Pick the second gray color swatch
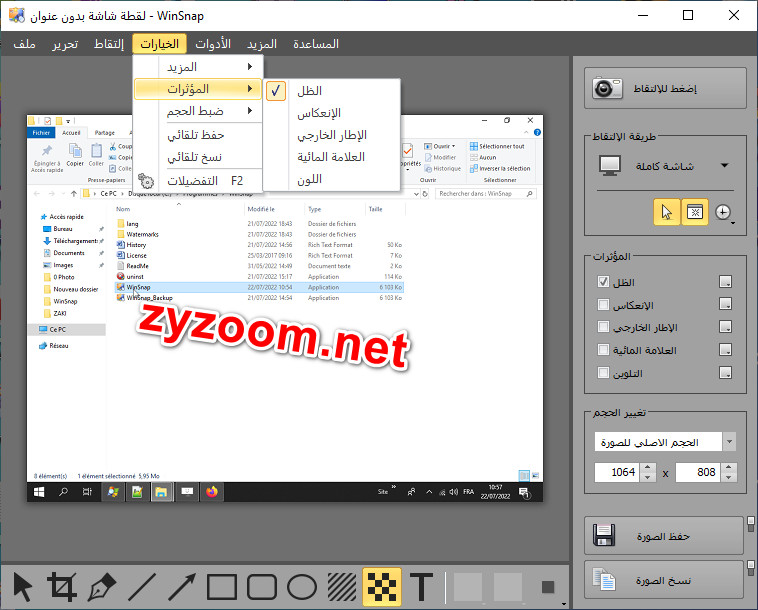 click(x=508, y=587)
